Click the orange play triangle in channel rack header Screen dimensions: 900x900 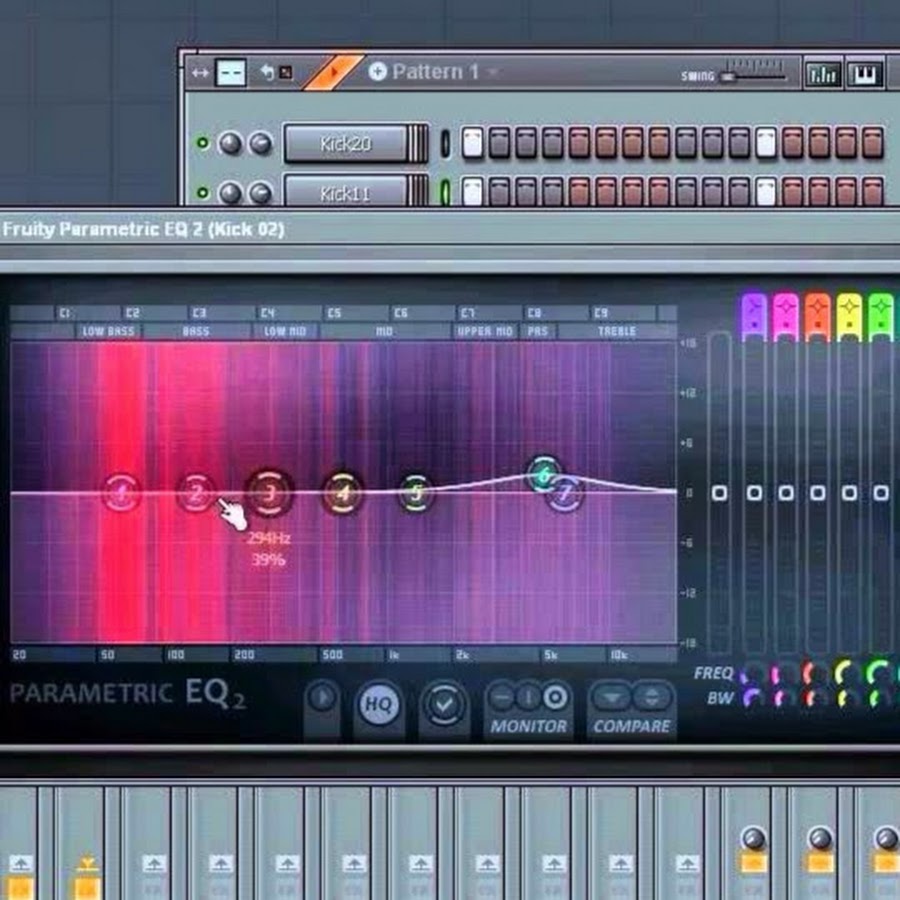click(x=333, y=72)
